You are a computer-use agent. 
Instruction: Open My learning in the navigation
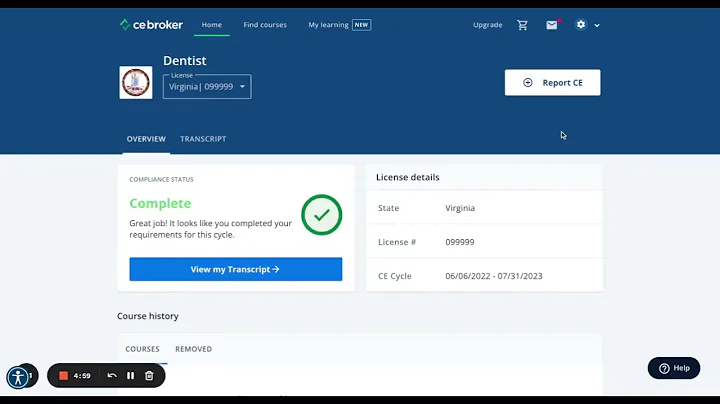point(328,25)
